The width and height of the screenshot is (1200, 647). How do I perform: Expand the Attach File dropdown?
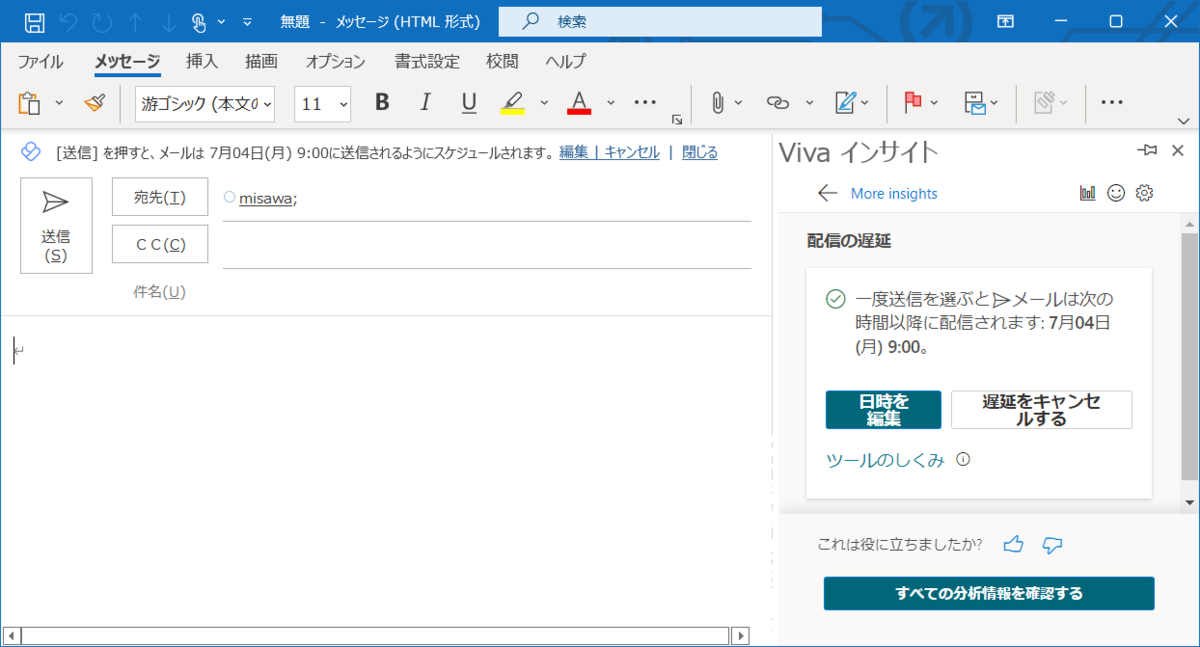tap(739, 102)
